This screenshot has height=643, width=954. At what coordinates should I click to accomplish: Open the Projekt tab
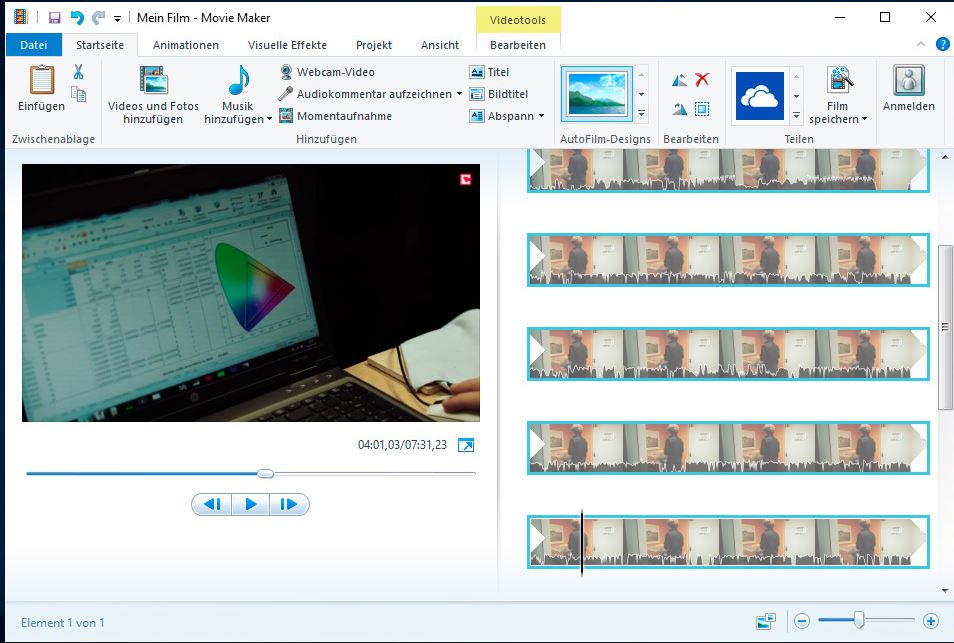pos(374,44)
